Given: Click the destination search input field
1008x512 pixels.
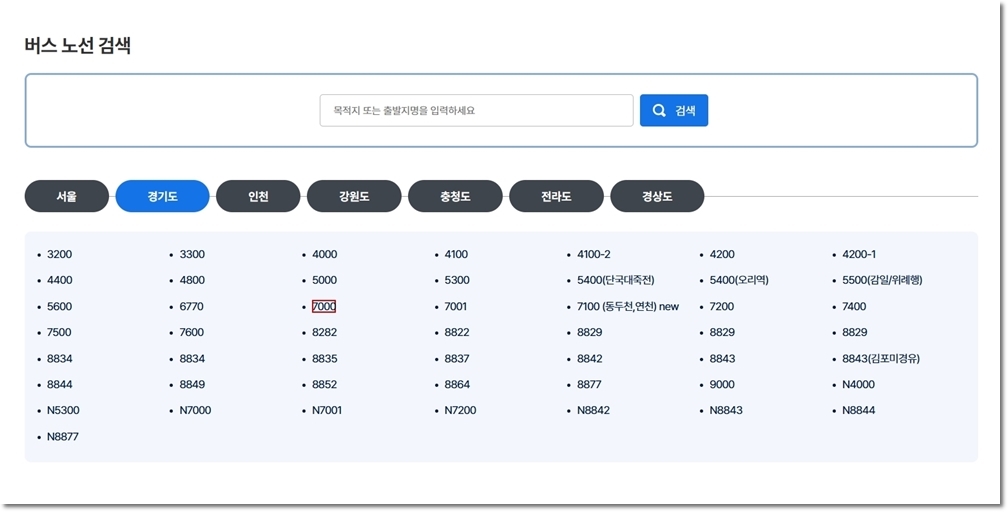Looking at the screenshot, I should pos(476,111).
